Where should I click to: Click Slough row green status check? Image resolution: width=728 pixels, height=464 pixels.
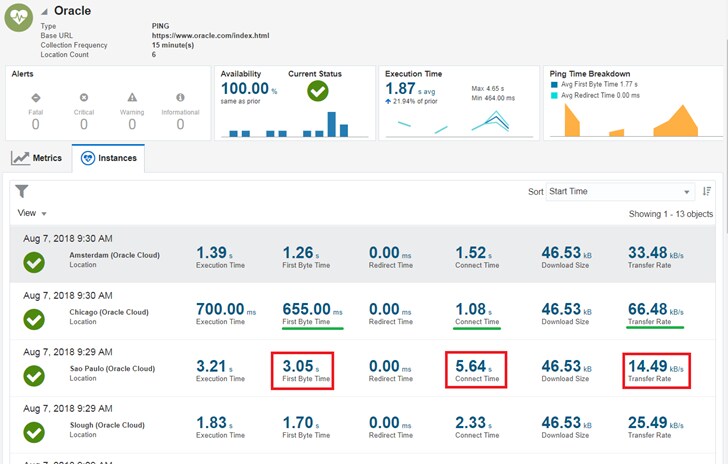point(34,432)
